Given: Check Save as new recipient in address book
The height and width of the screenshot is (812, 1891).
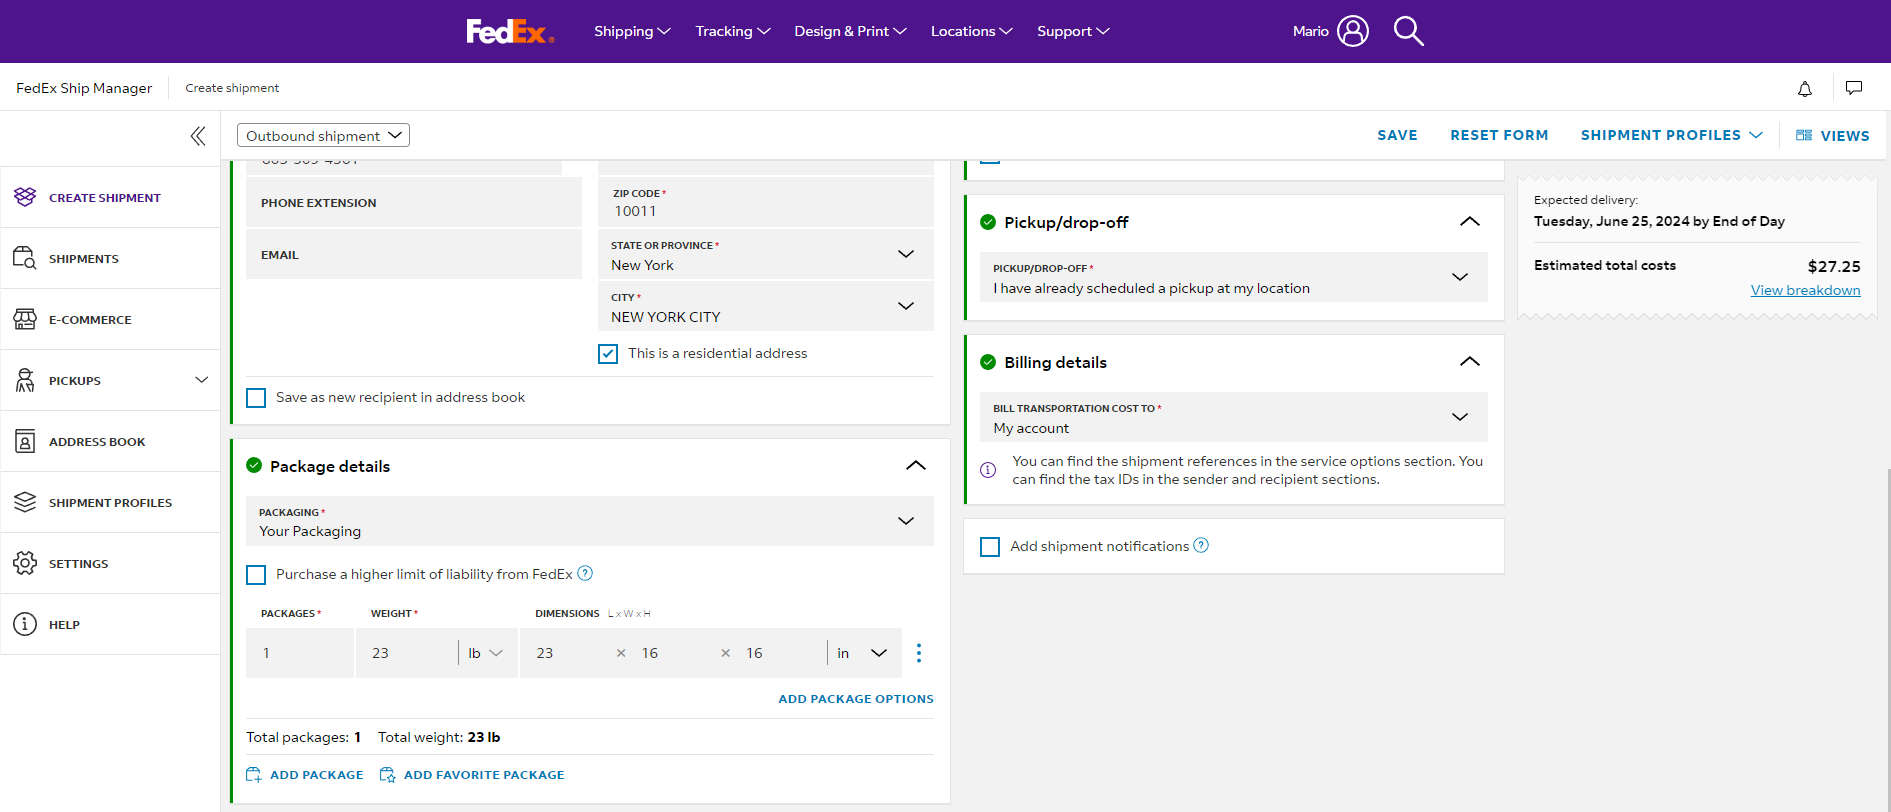Looking at the screenshot, I should click(x=256, y=398).
